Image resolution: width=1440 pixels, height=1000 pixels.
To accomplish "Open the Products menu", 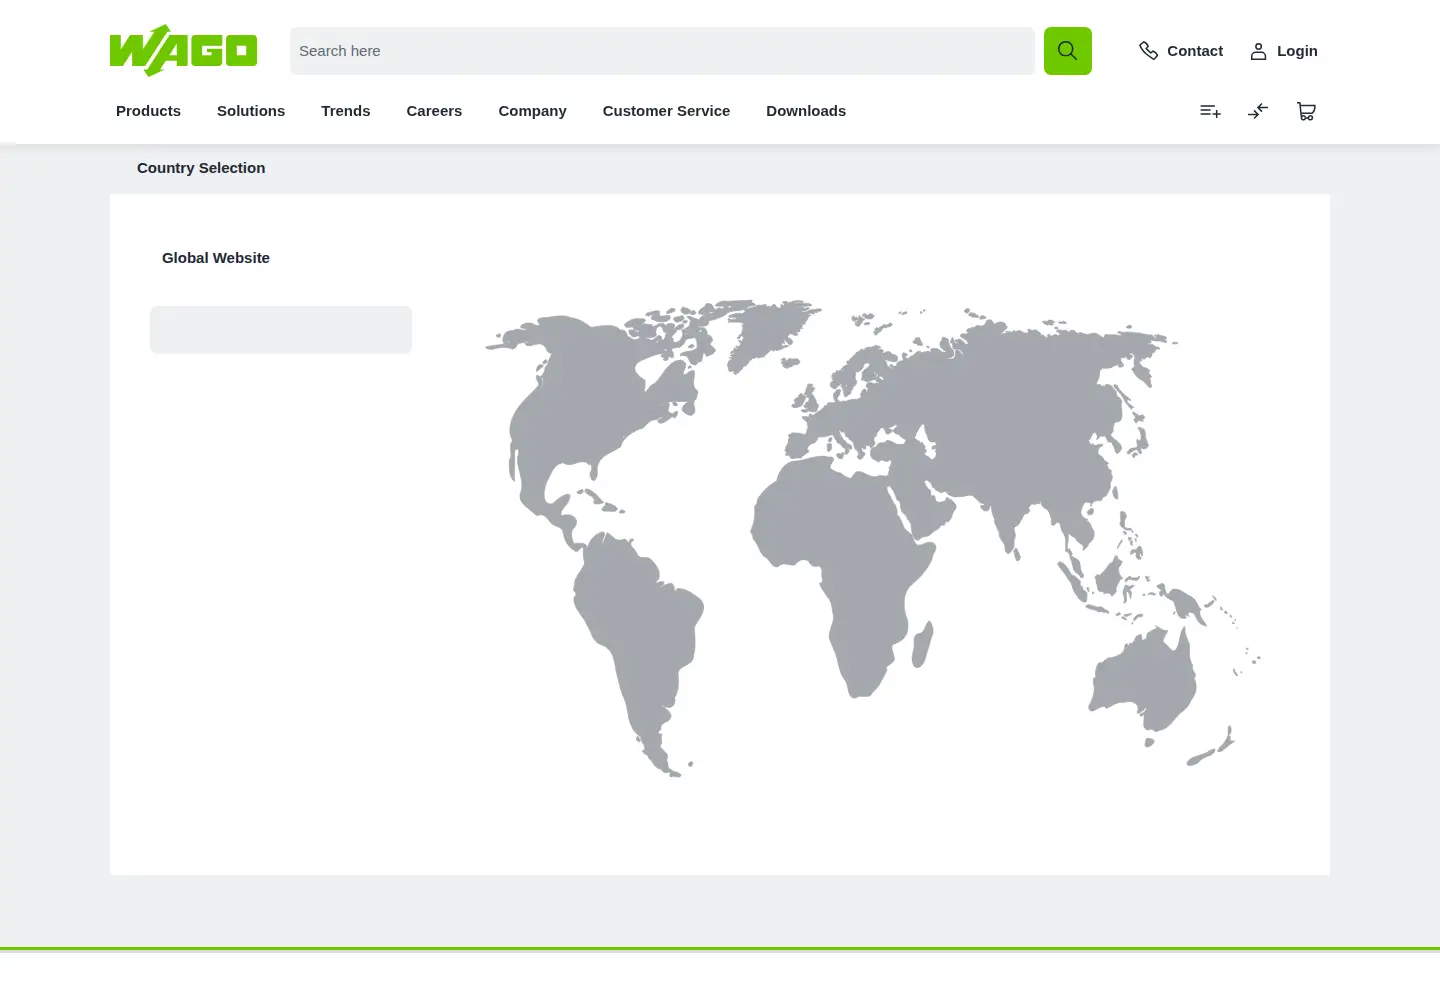I will pyautogui.click(x=148, y=111).
